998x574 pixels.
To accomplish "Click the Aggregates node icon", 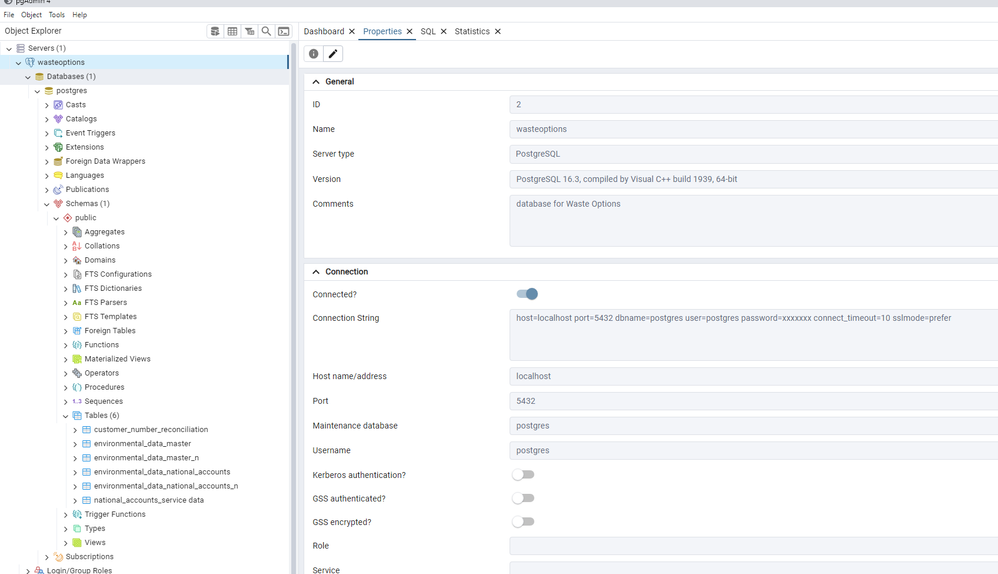I will (77, 232).
